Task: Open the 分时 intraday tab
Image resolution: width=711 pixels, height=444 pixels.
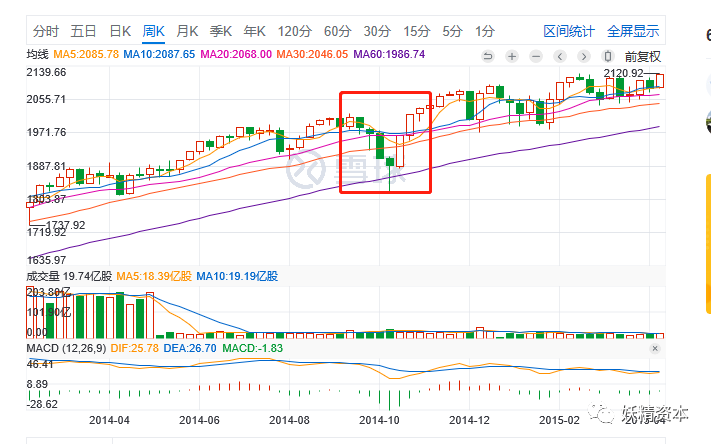Action: [x=46, y=31]
